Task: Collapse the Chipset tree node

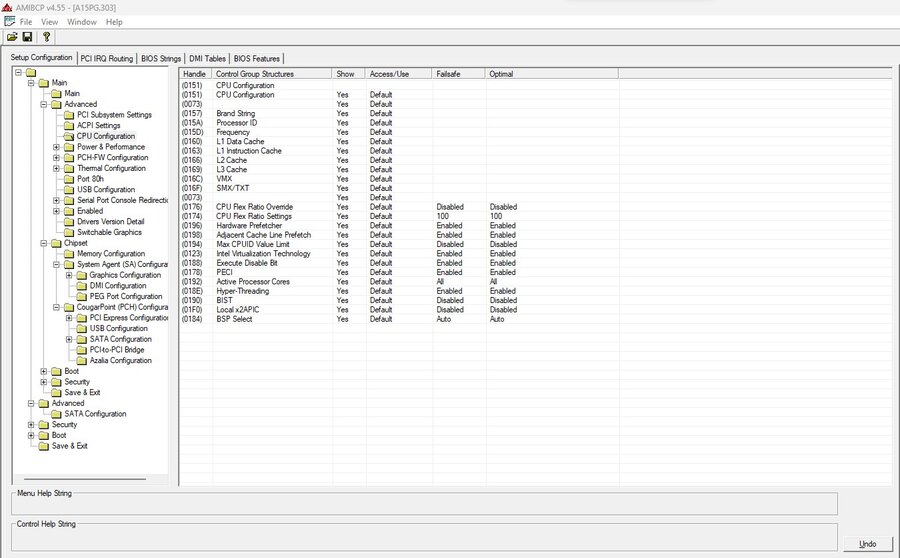Action: (x=44, y=243)
